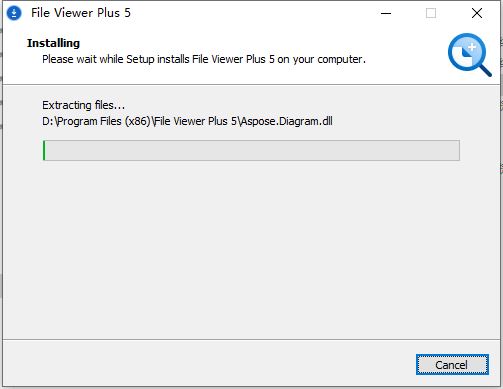The image size is (503, 389).
Task: Click the blue installer icon in title bar
Action: [x=14, y=13]
